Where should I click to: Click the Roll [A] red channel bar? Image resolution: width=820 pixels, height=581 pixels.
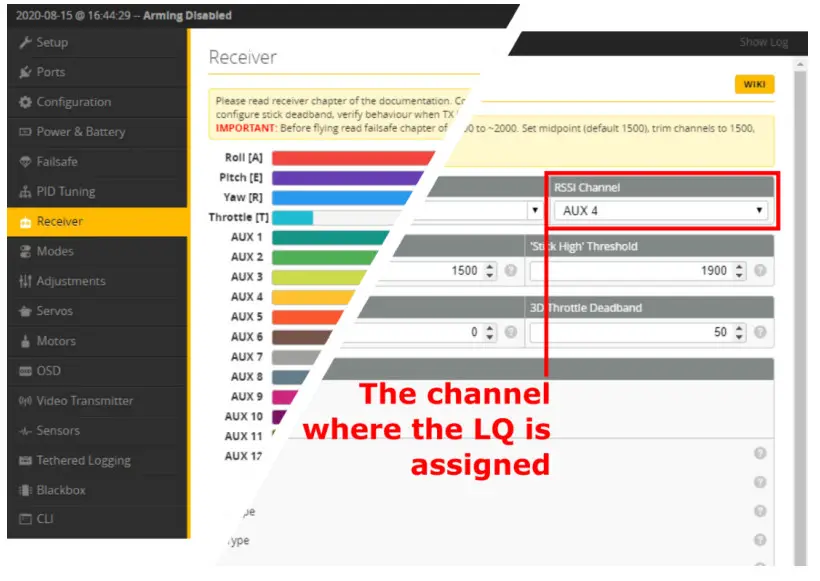click(353, 158)
